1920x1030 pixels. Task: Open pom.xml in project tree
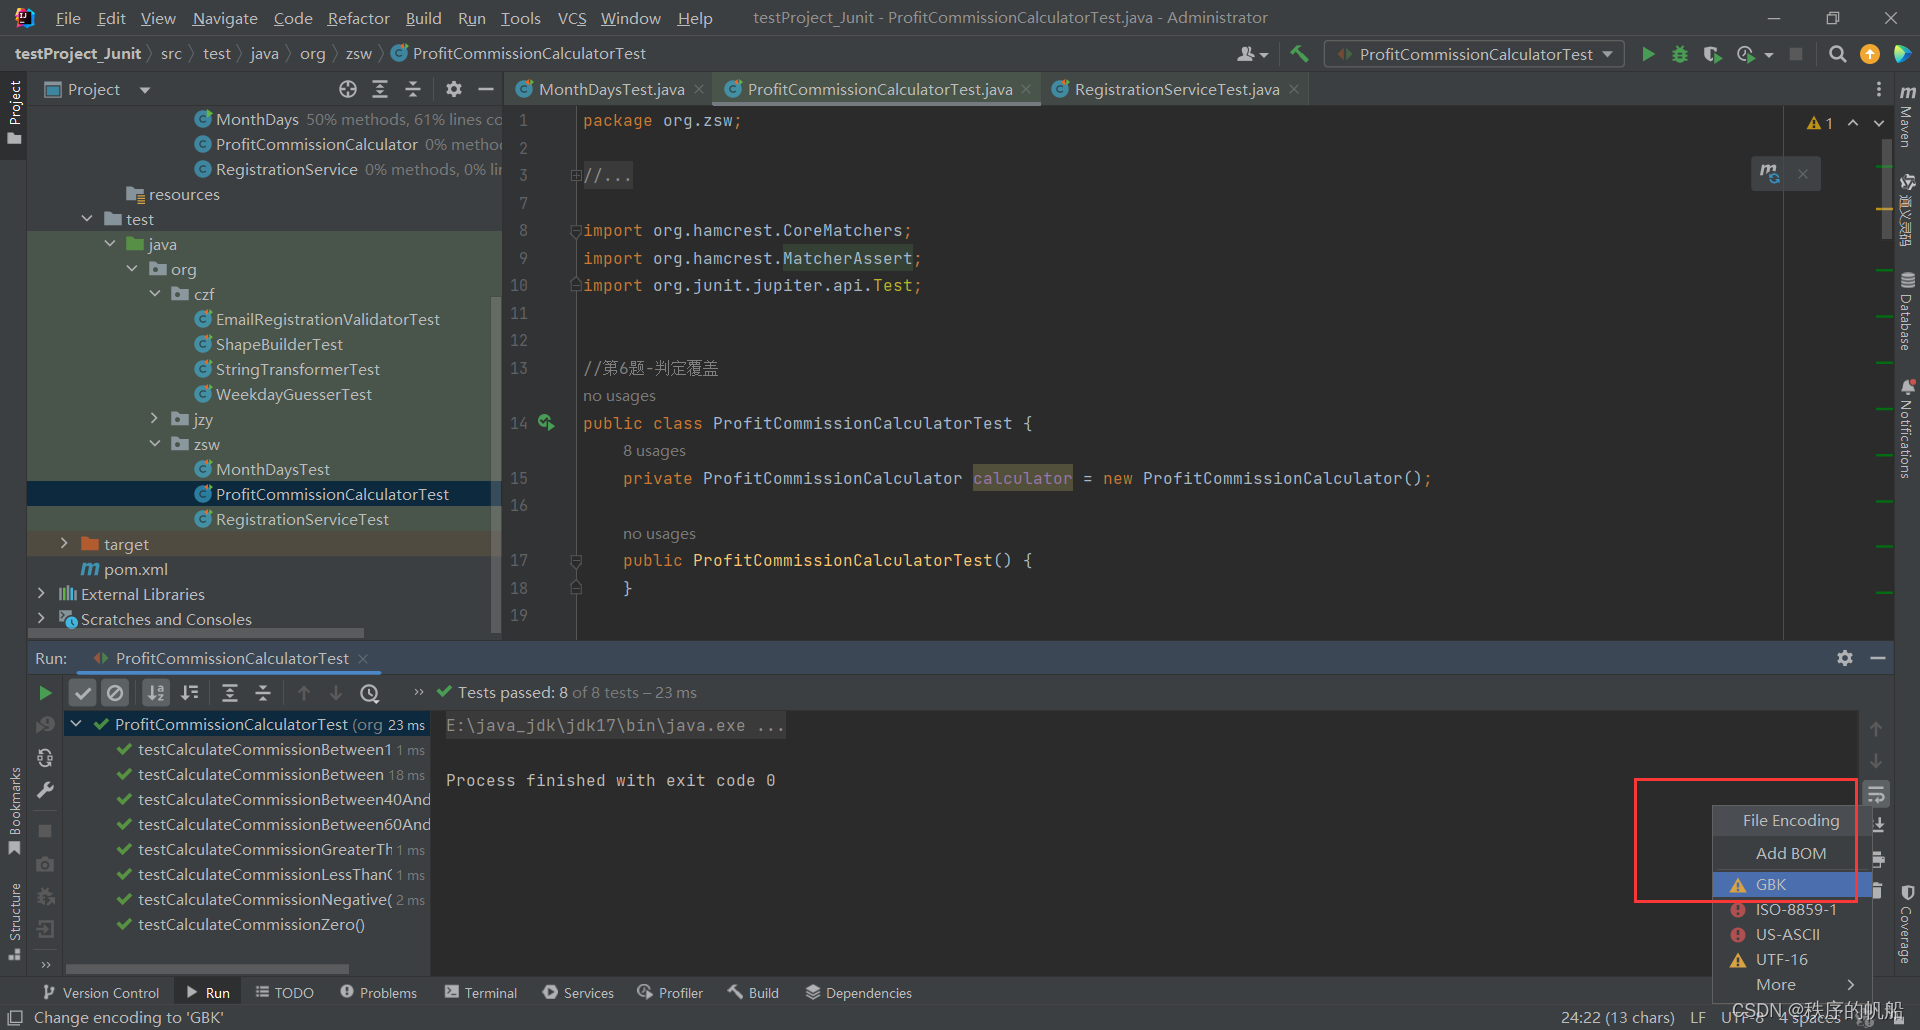coord(135,569)
